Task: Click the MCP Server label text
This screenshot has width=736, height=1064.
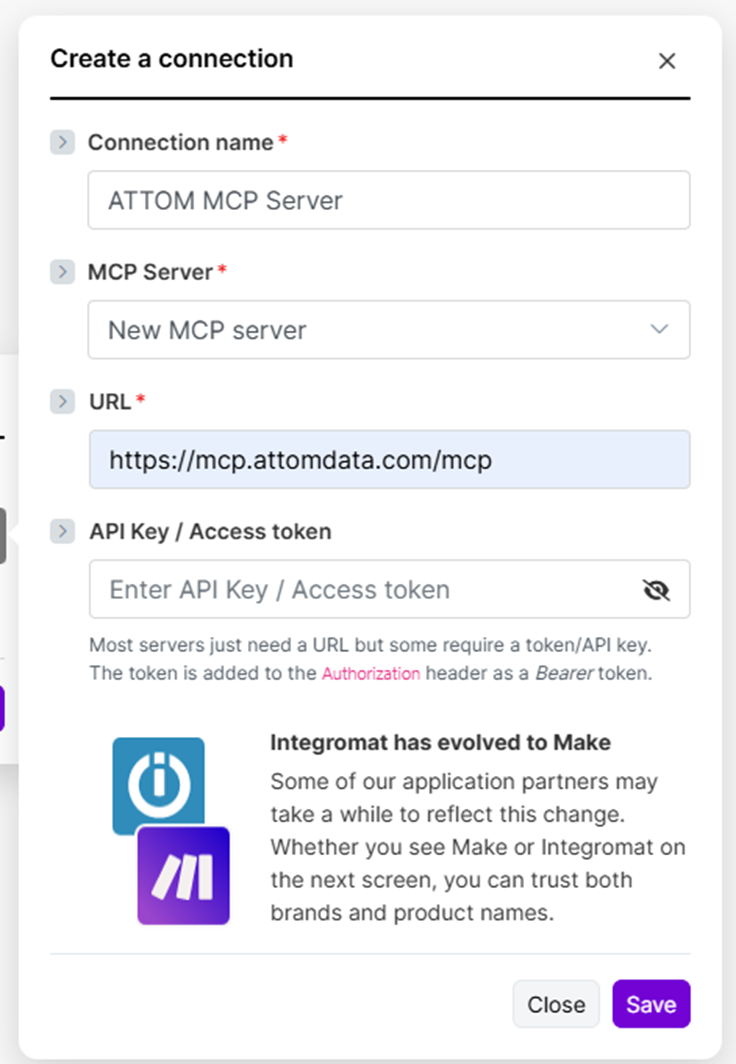Action: click(151, 272)
